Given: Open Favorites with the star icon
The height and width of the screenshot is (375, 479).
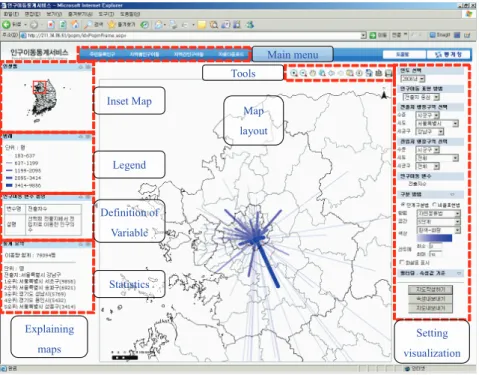Looking at the screenshot, I should (x=122, y=25).
